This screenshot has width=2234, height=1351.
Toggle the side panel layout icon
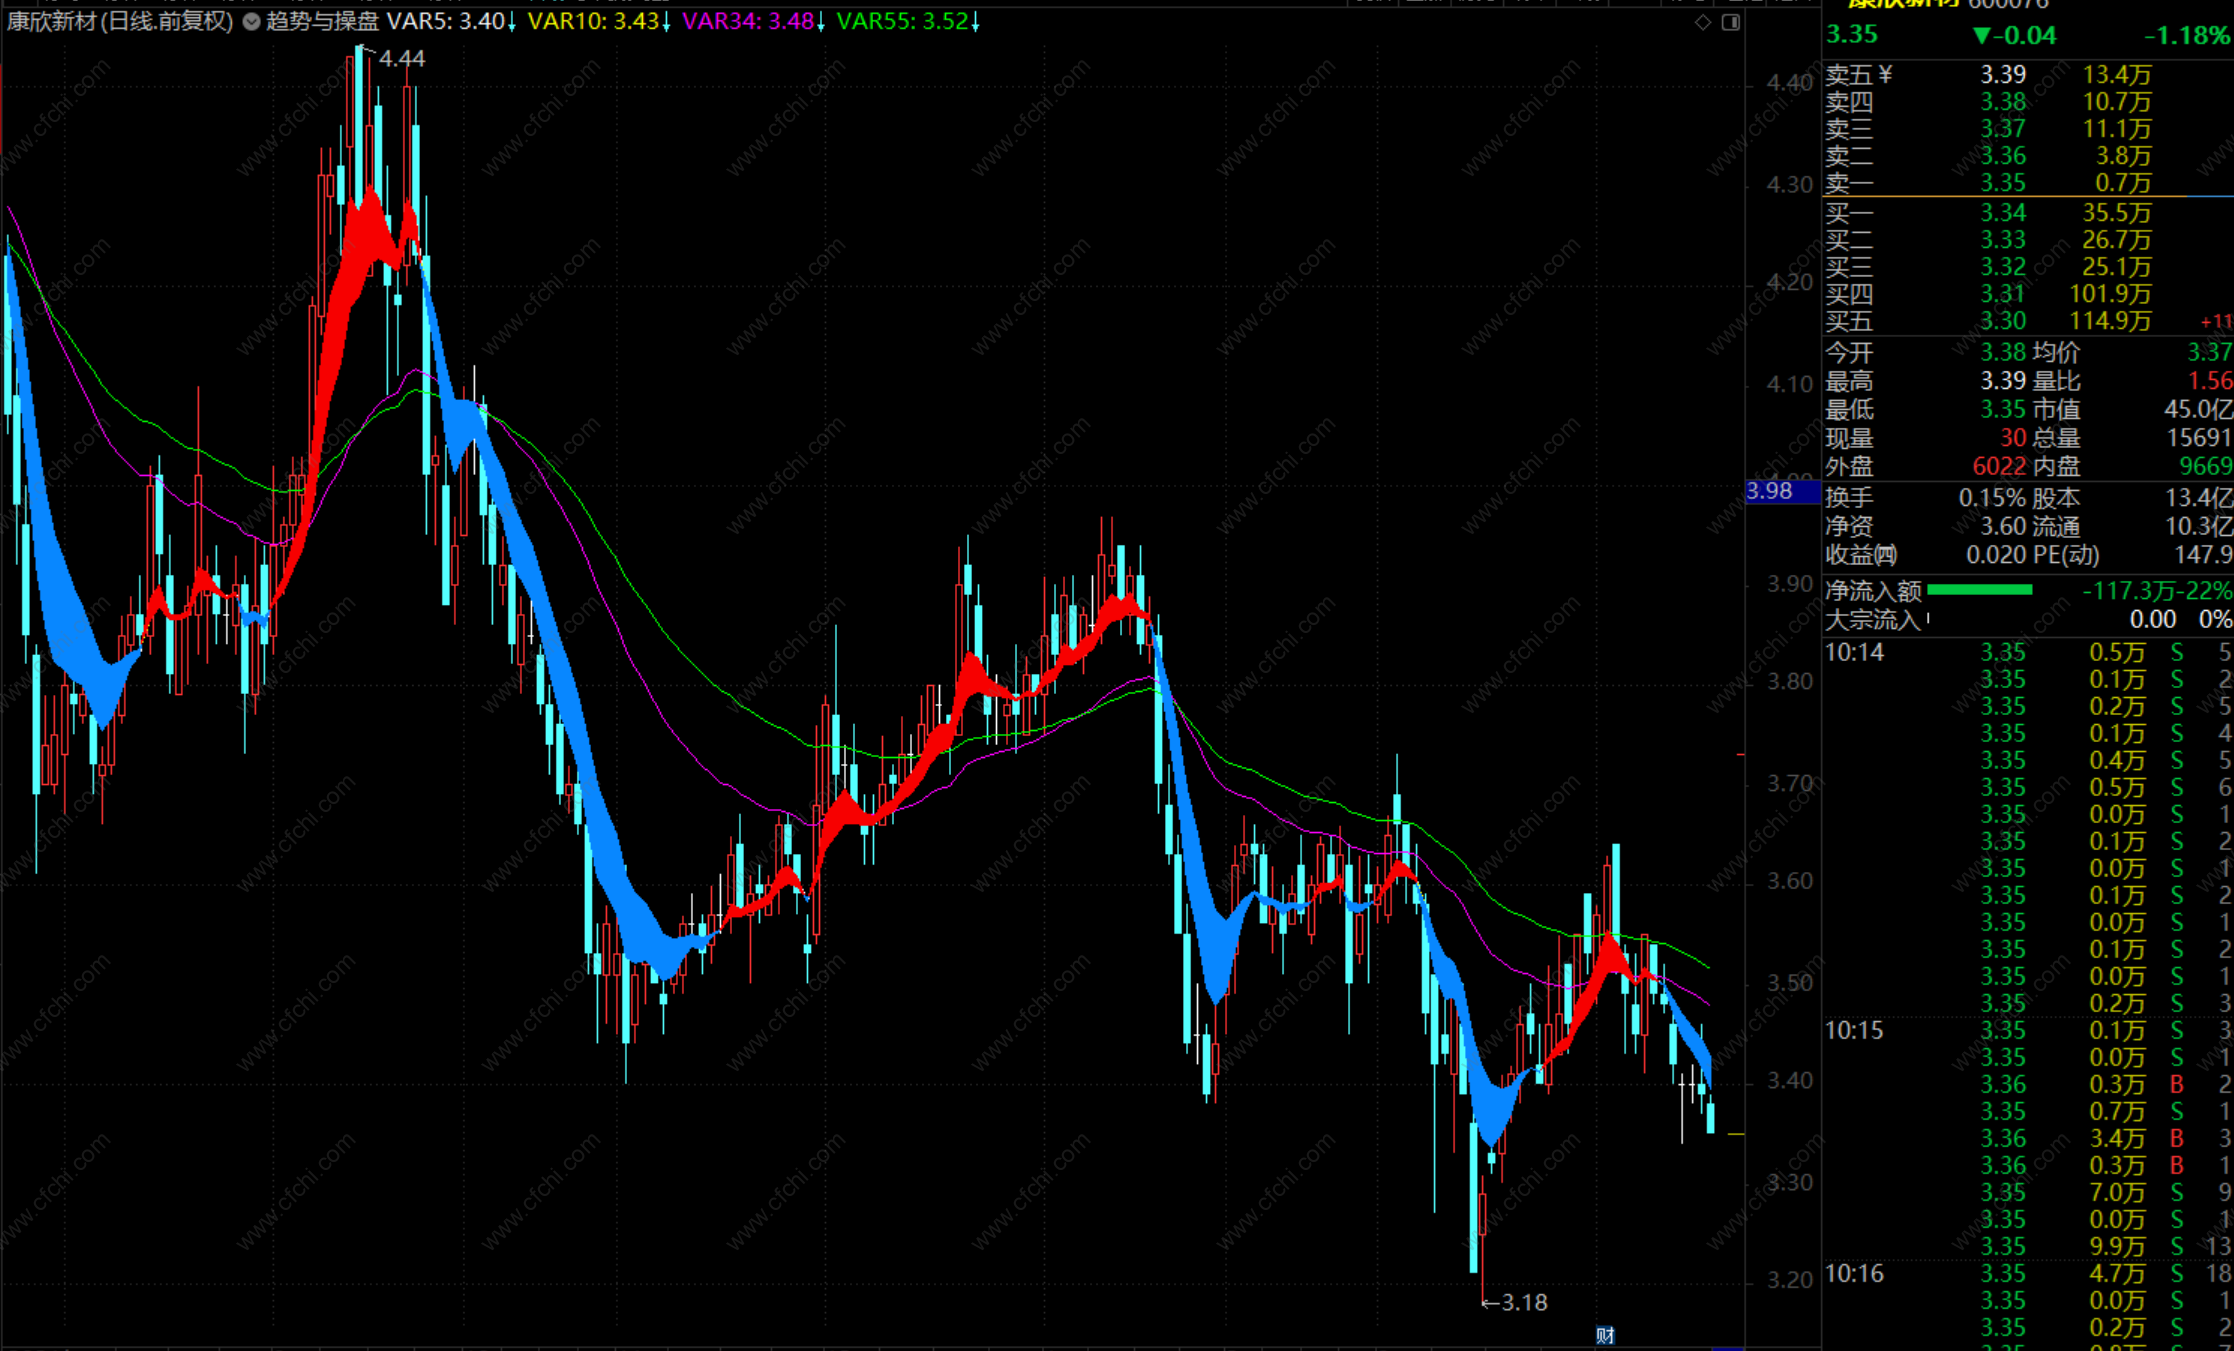pyautogui.click(x=1731, y=22)
